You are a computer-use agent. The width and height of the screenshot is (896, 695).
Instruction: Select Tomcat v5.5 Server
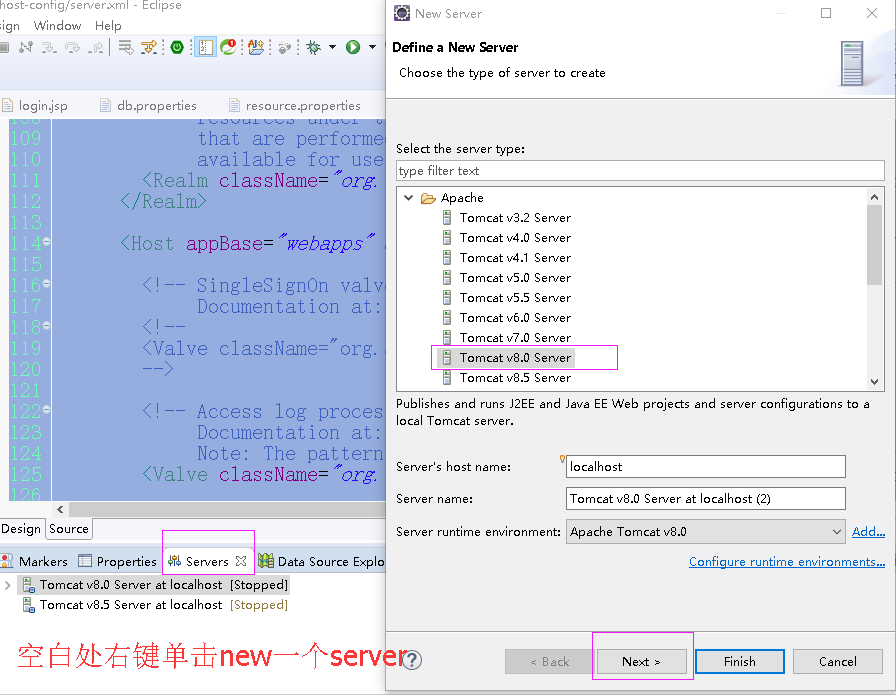(x=515, y=298)
